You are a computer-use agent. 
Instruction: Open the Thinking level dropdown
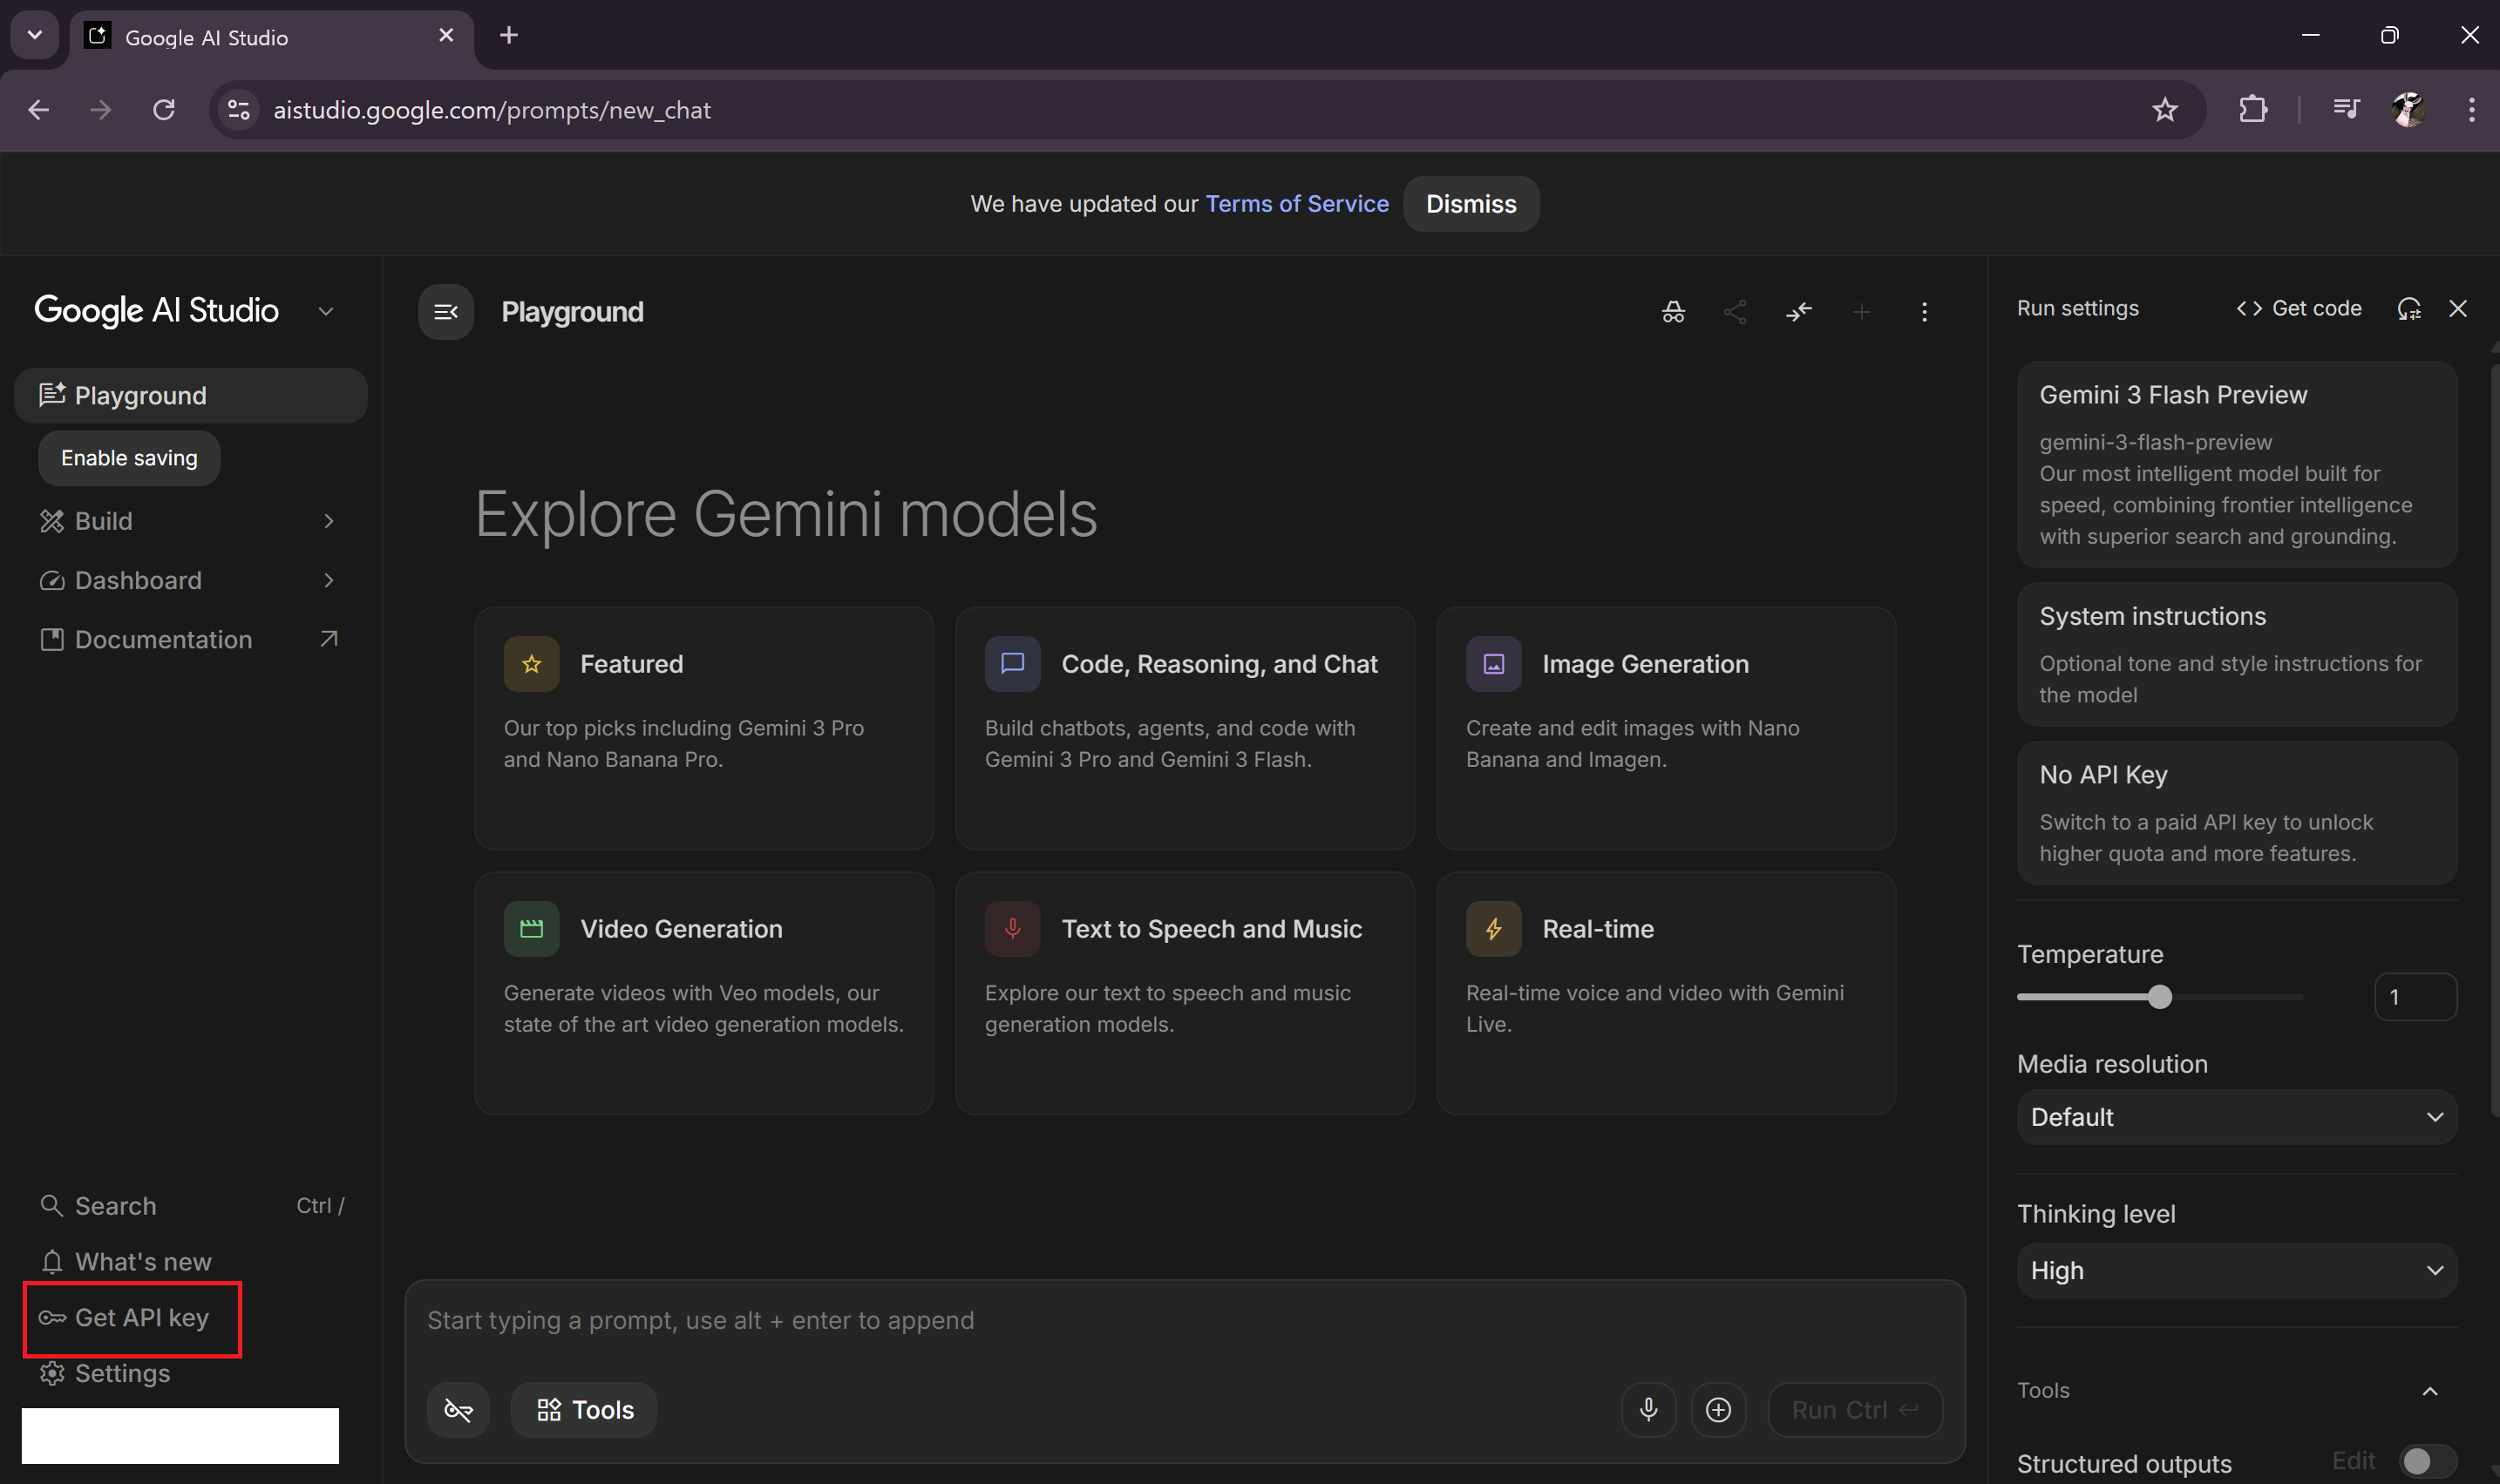pyautogui.click(x=2236, y=1270)
